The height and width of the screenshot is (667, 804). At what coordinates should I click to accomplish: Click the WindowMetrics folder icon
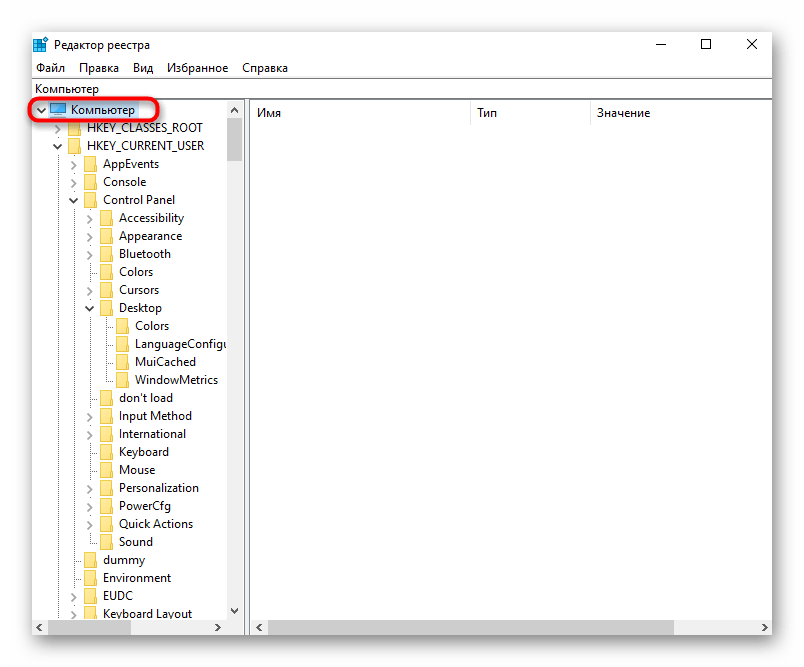123,380
